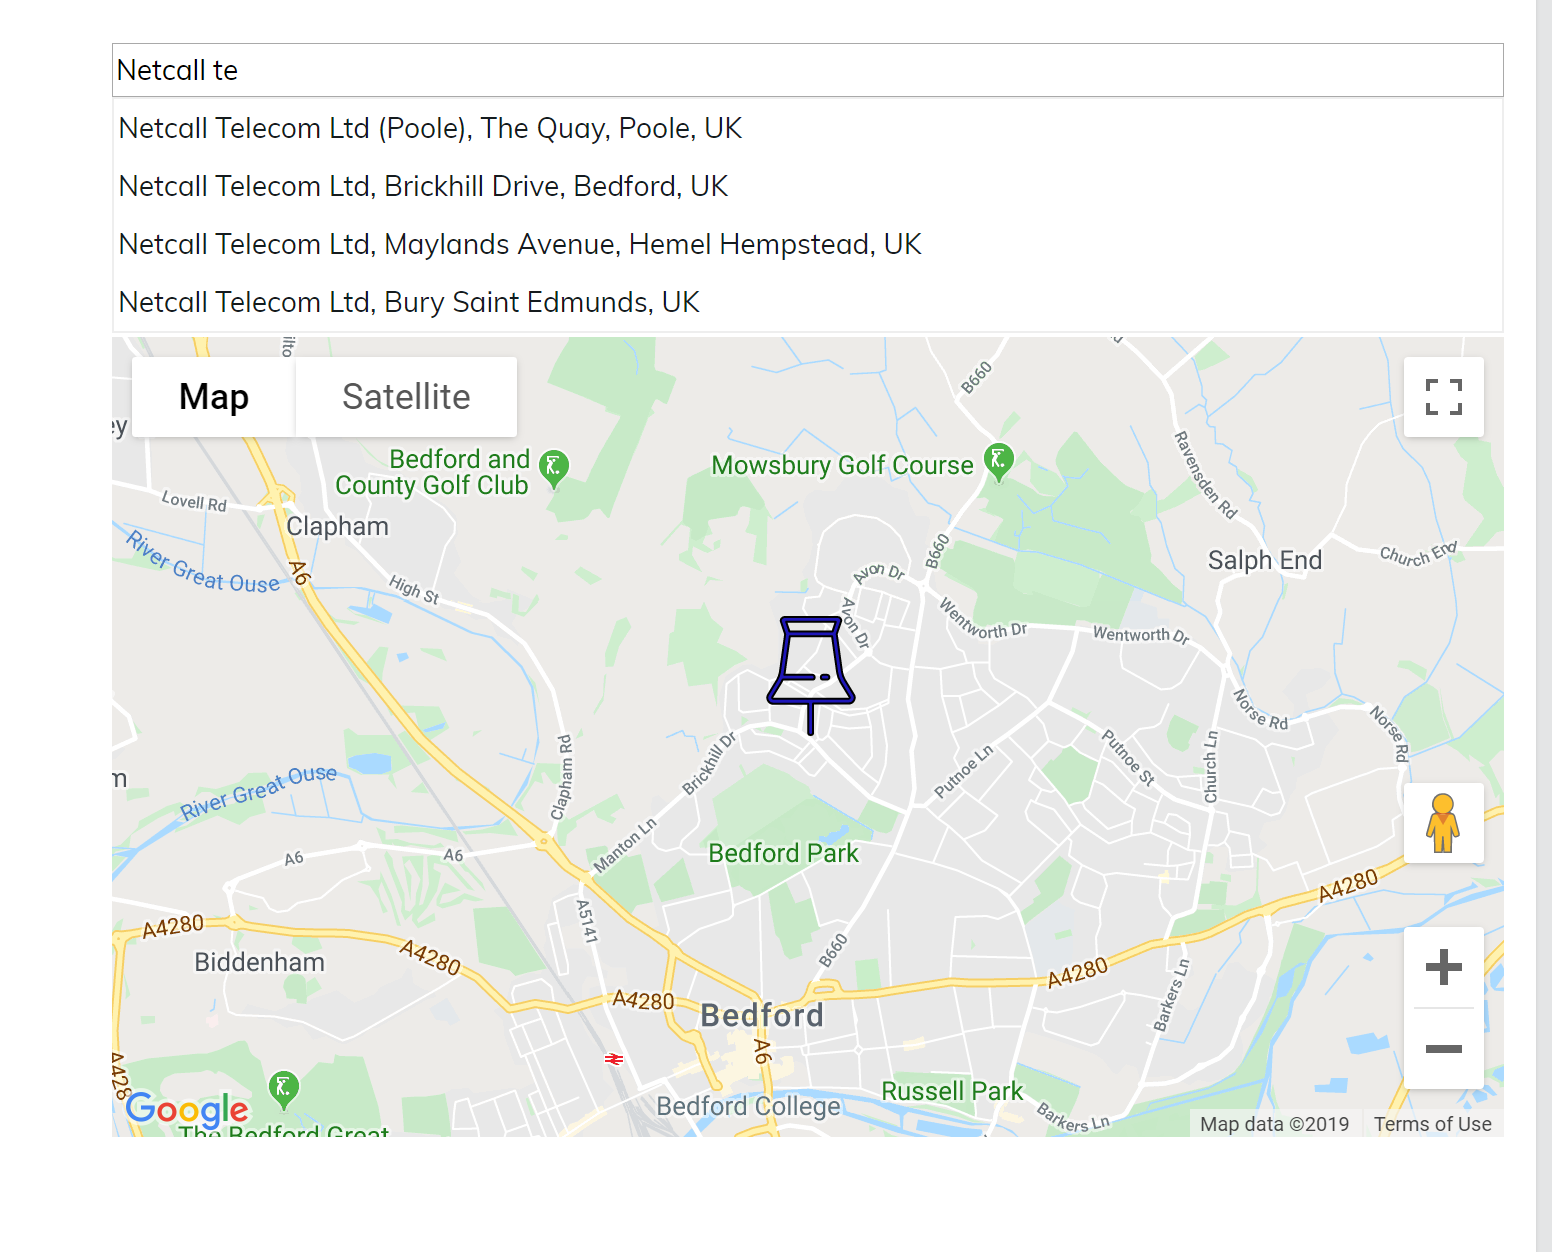Click the Russell Park label
Image resolution: width=1552 pixels, height=1252 pixels.
coord(952,1091)
